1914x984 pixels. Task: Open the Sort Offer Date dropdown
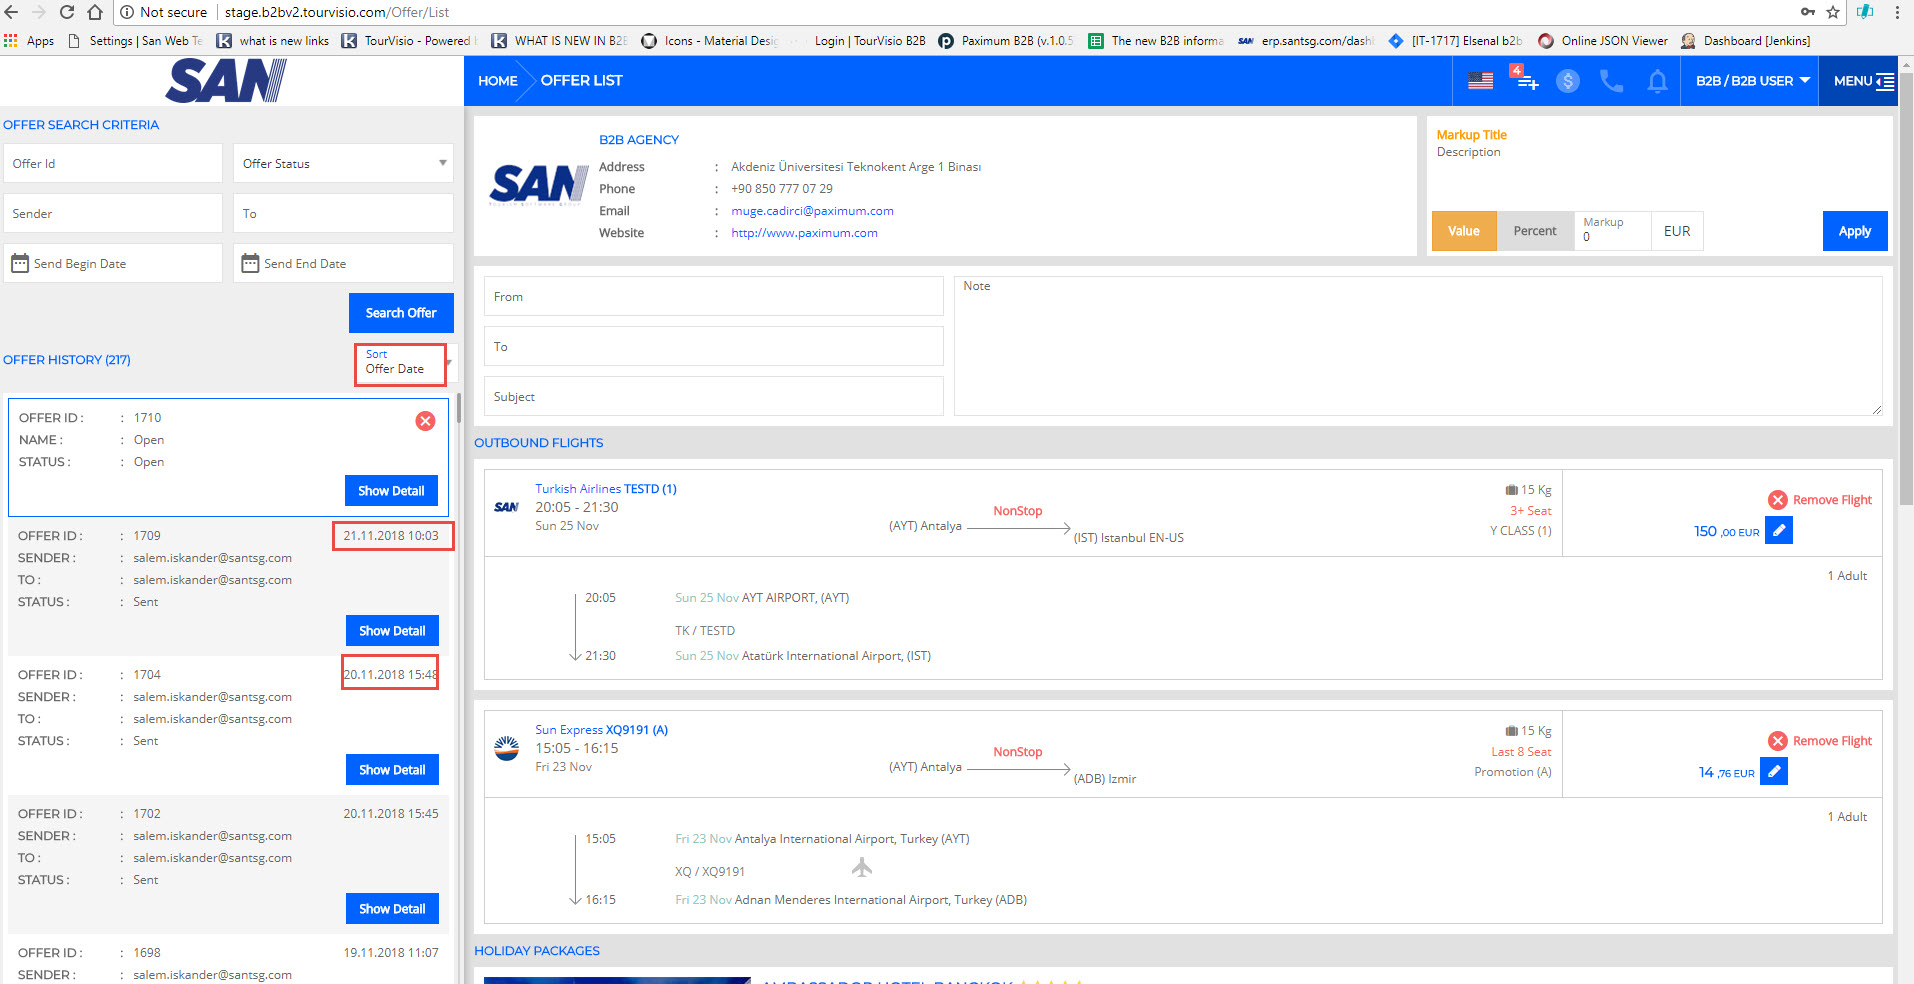(402, 363)
